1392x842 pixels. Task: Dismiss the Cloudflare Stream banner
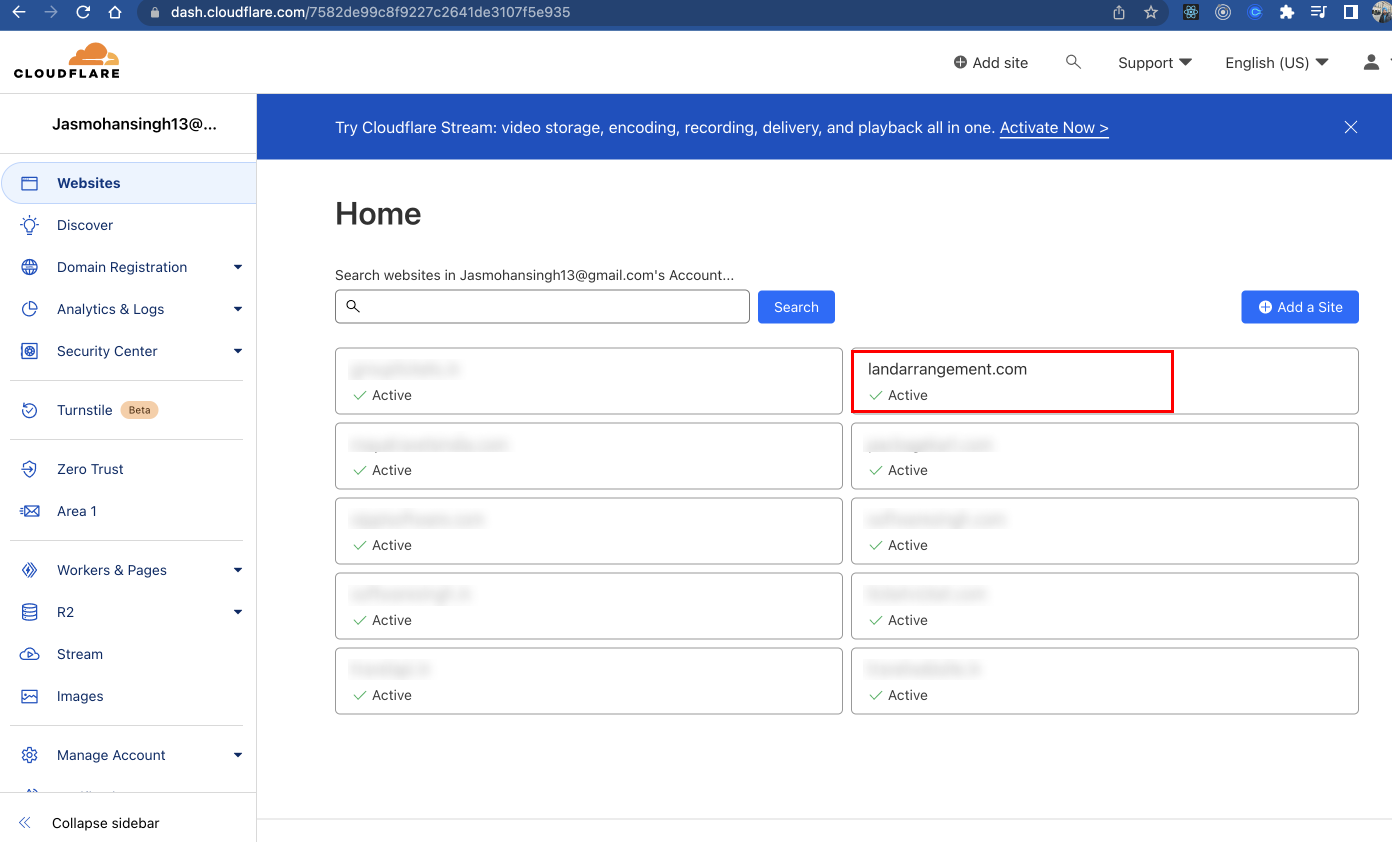[1350, 127]
